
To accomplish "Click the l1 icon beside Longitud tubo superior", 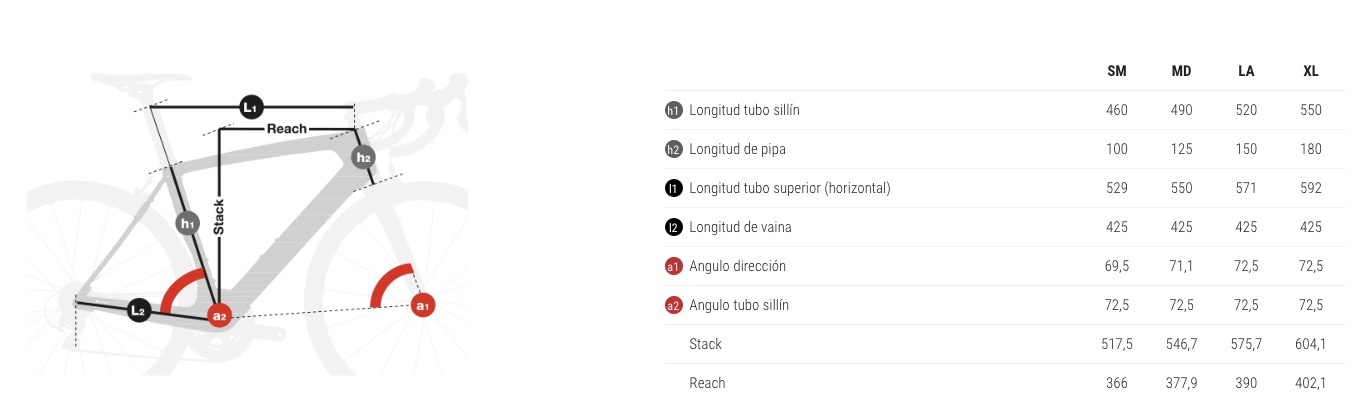I will (x=674, y=188).
